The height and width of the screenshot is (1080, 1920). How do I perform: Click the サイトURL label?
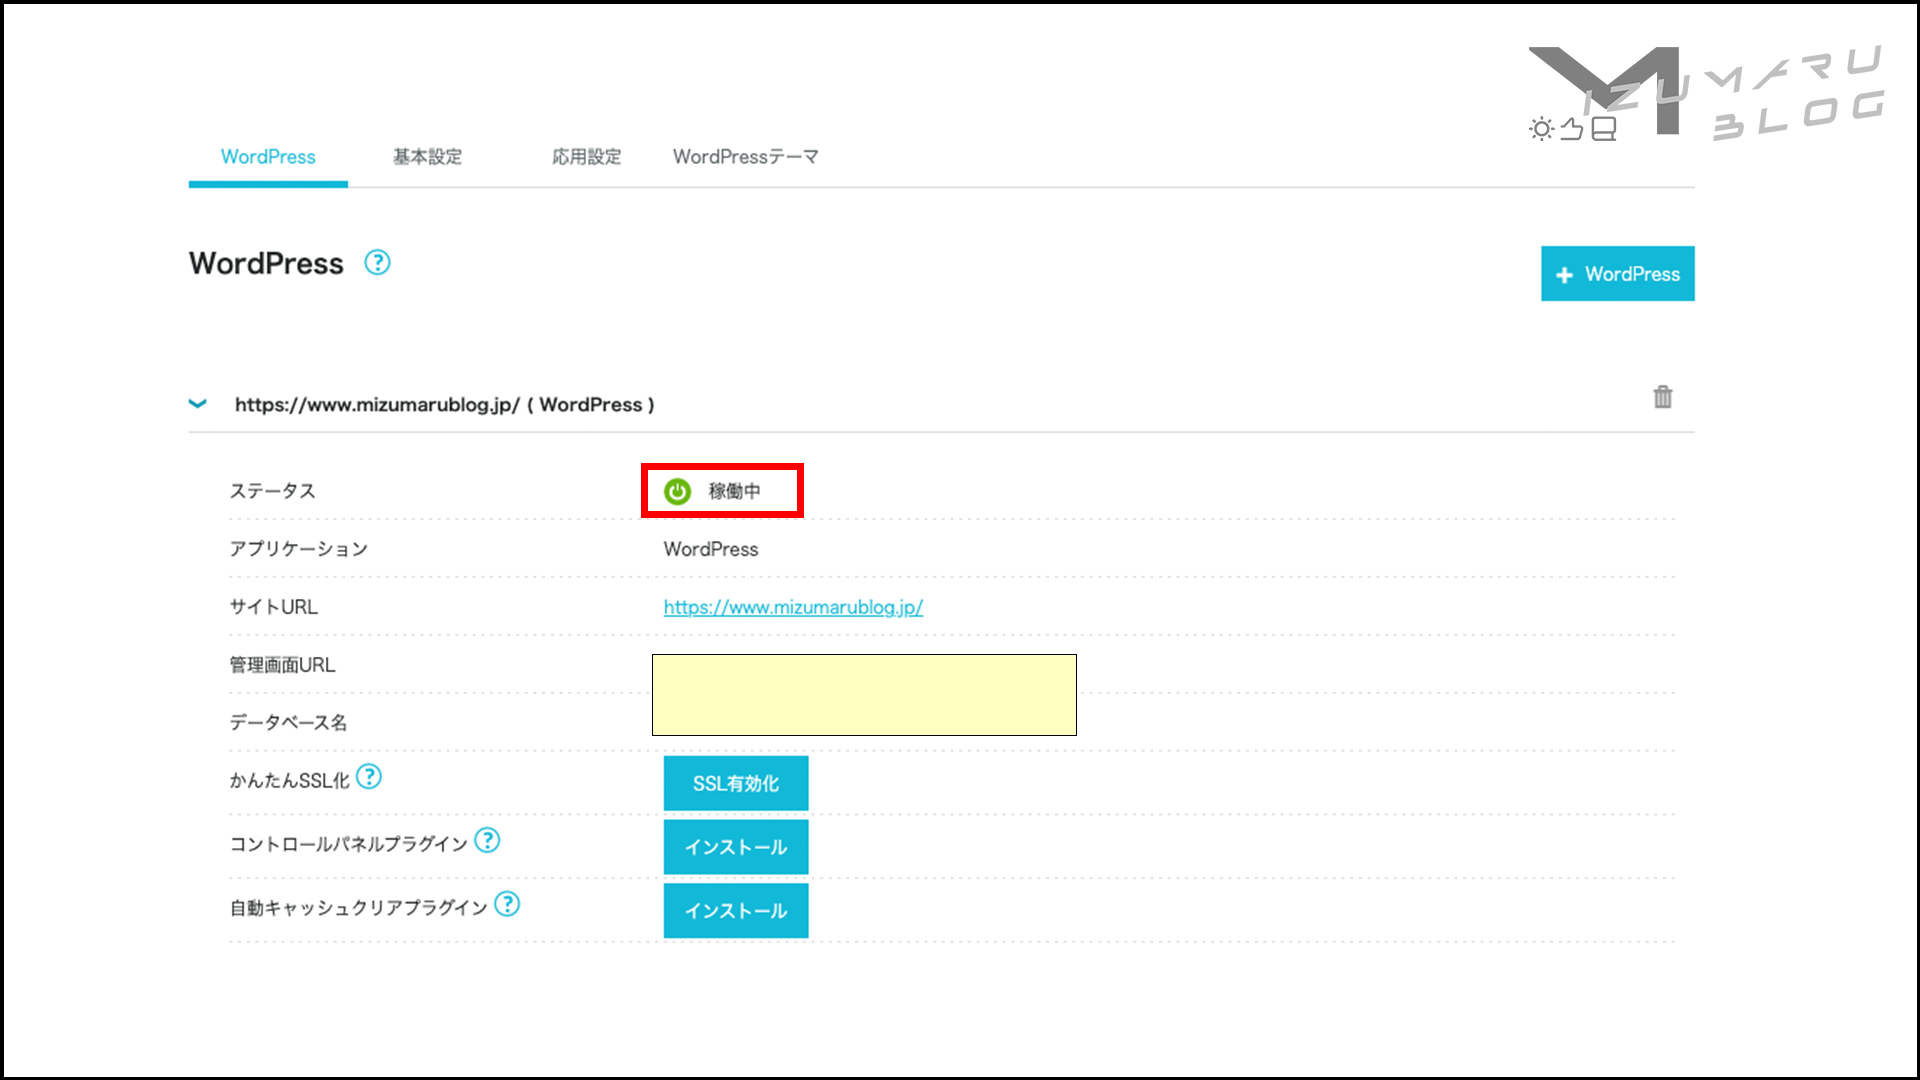click(x=274, y=607)
